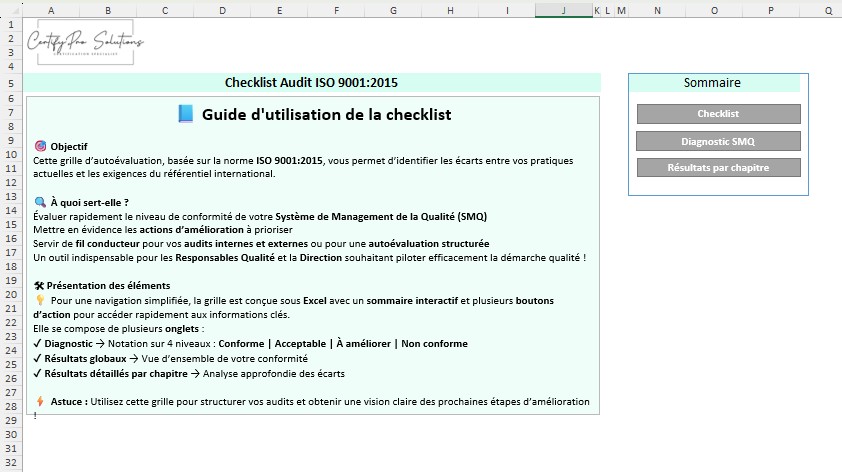Click the Guide d'utilisation de la checklist heading
Image resolution: width=842 pixels, height=472 pixels.
tap(326, 114)
